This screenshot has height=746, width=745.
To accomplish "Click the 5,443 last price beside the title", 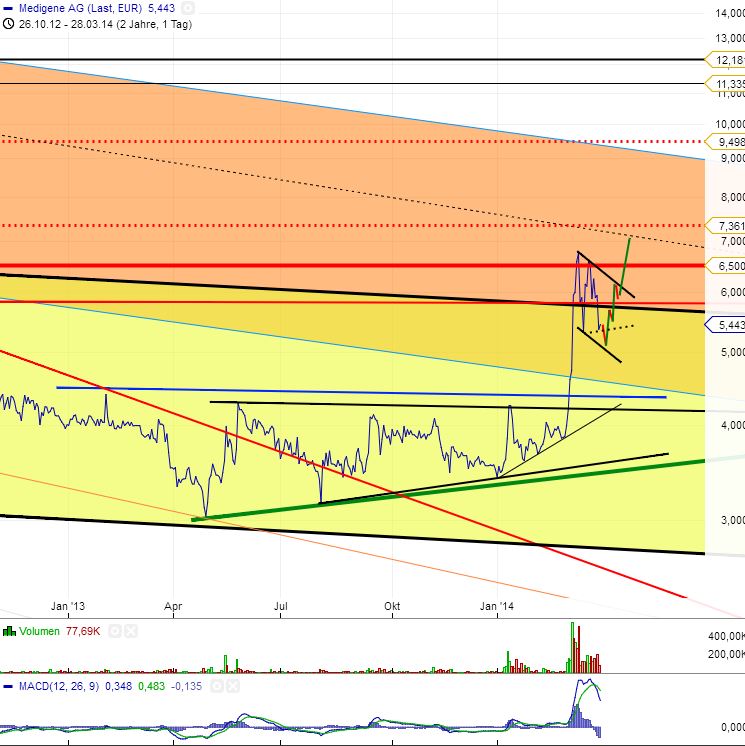I will pos(161,8).
